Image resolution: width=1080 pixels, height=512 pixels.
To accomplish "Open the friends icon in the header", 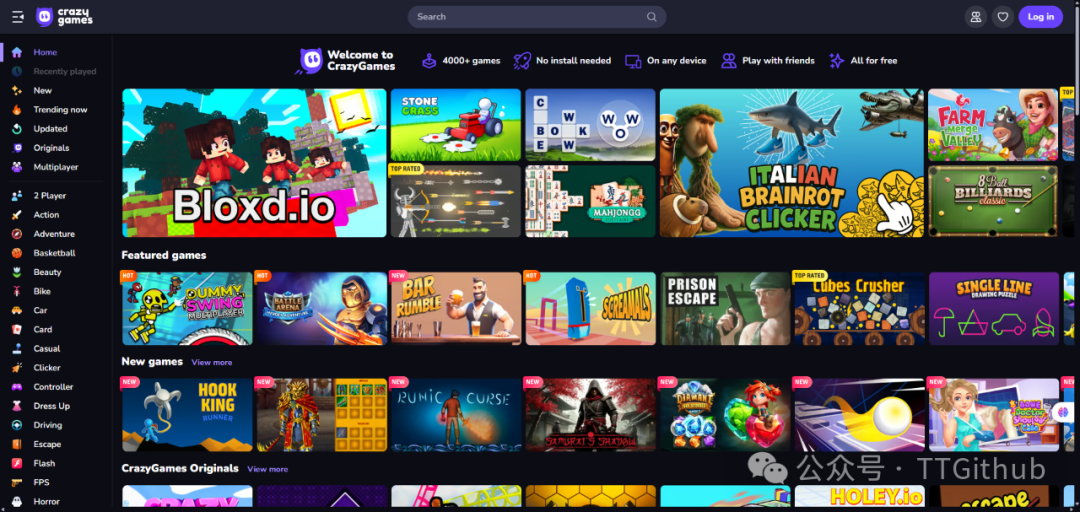I will click(975, 17).
